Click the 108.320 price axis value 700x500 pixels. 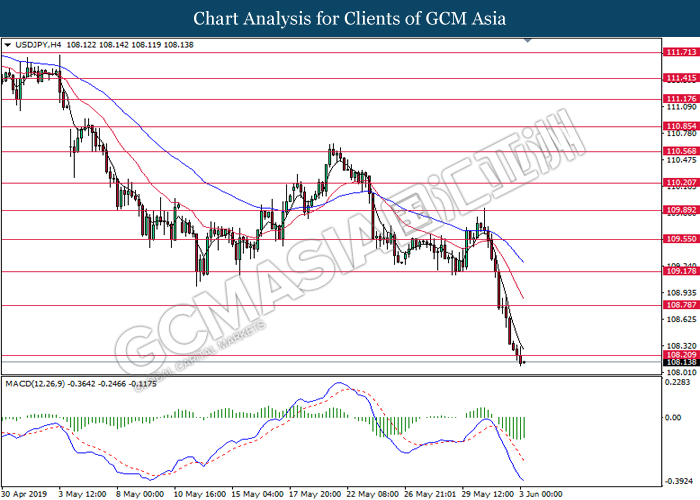(x=681, y=346)
